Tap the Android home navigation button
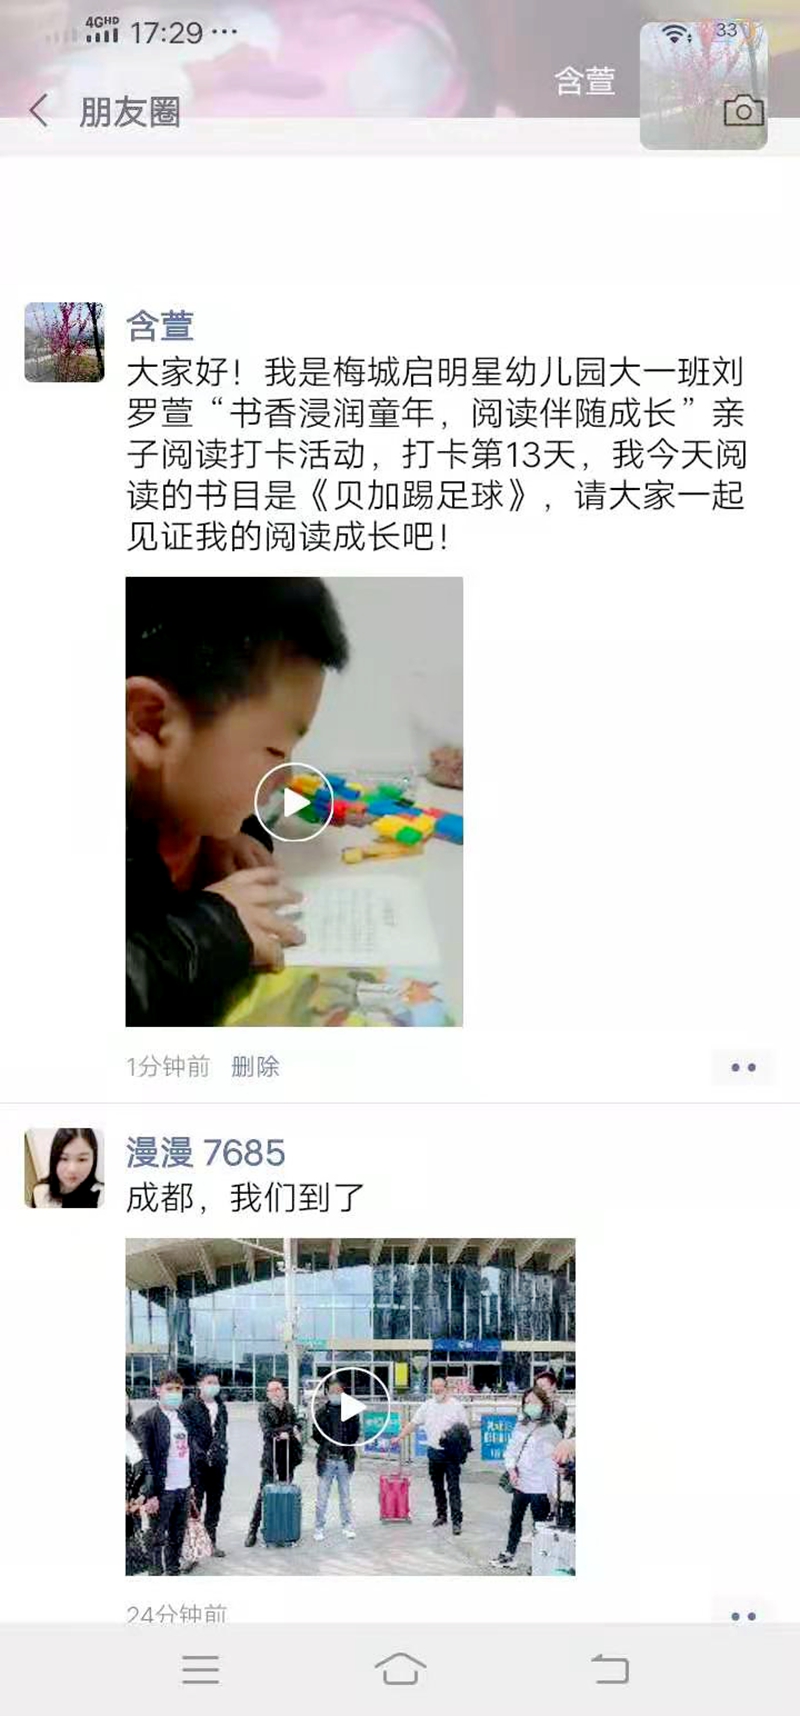This screenshot has width=800, height=1716. click(400, 1669)
